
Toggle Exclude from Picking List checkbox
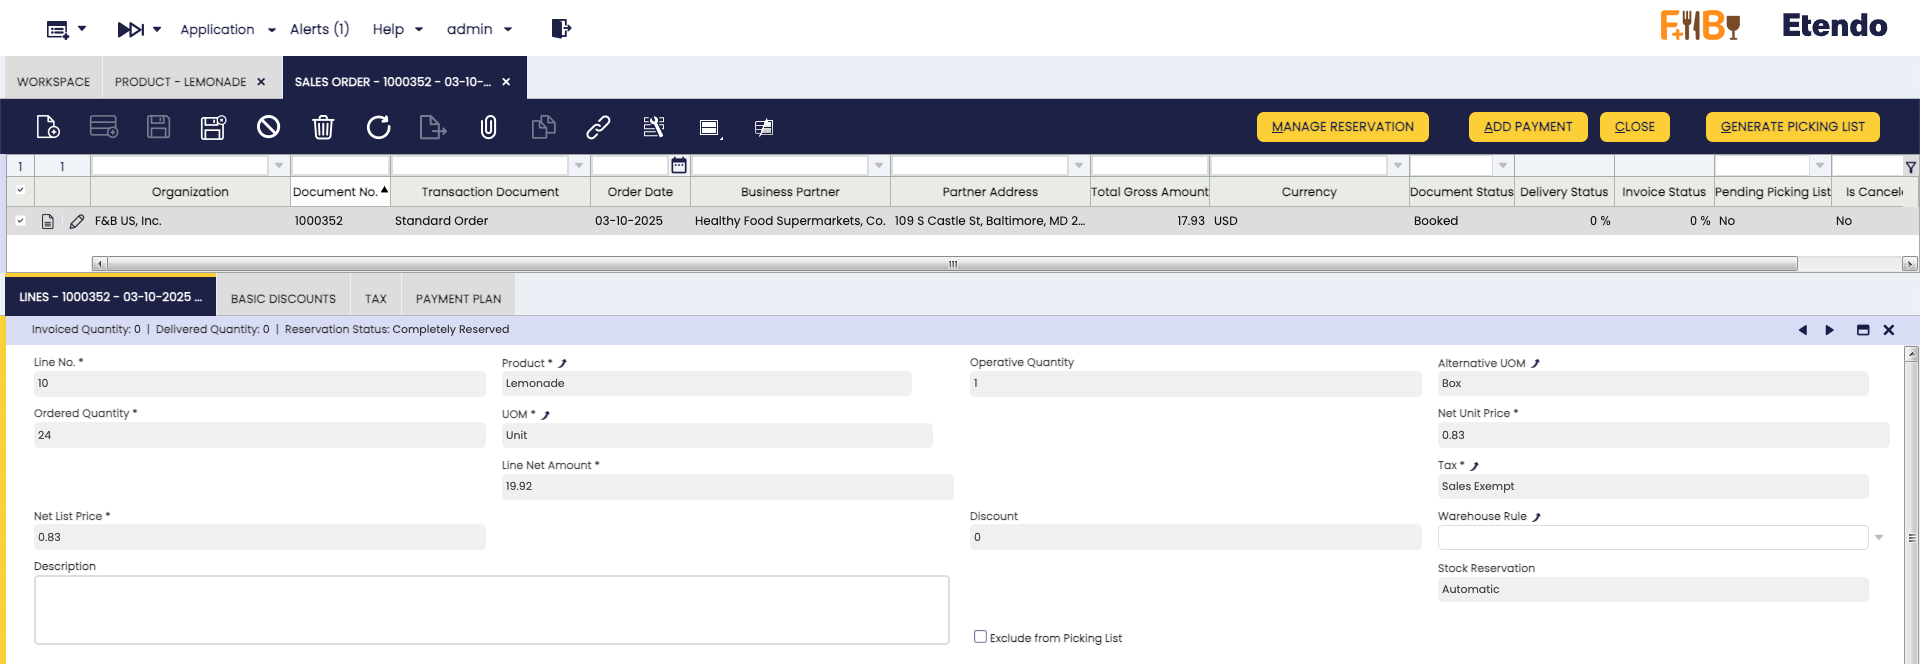[x=980, y=637]
